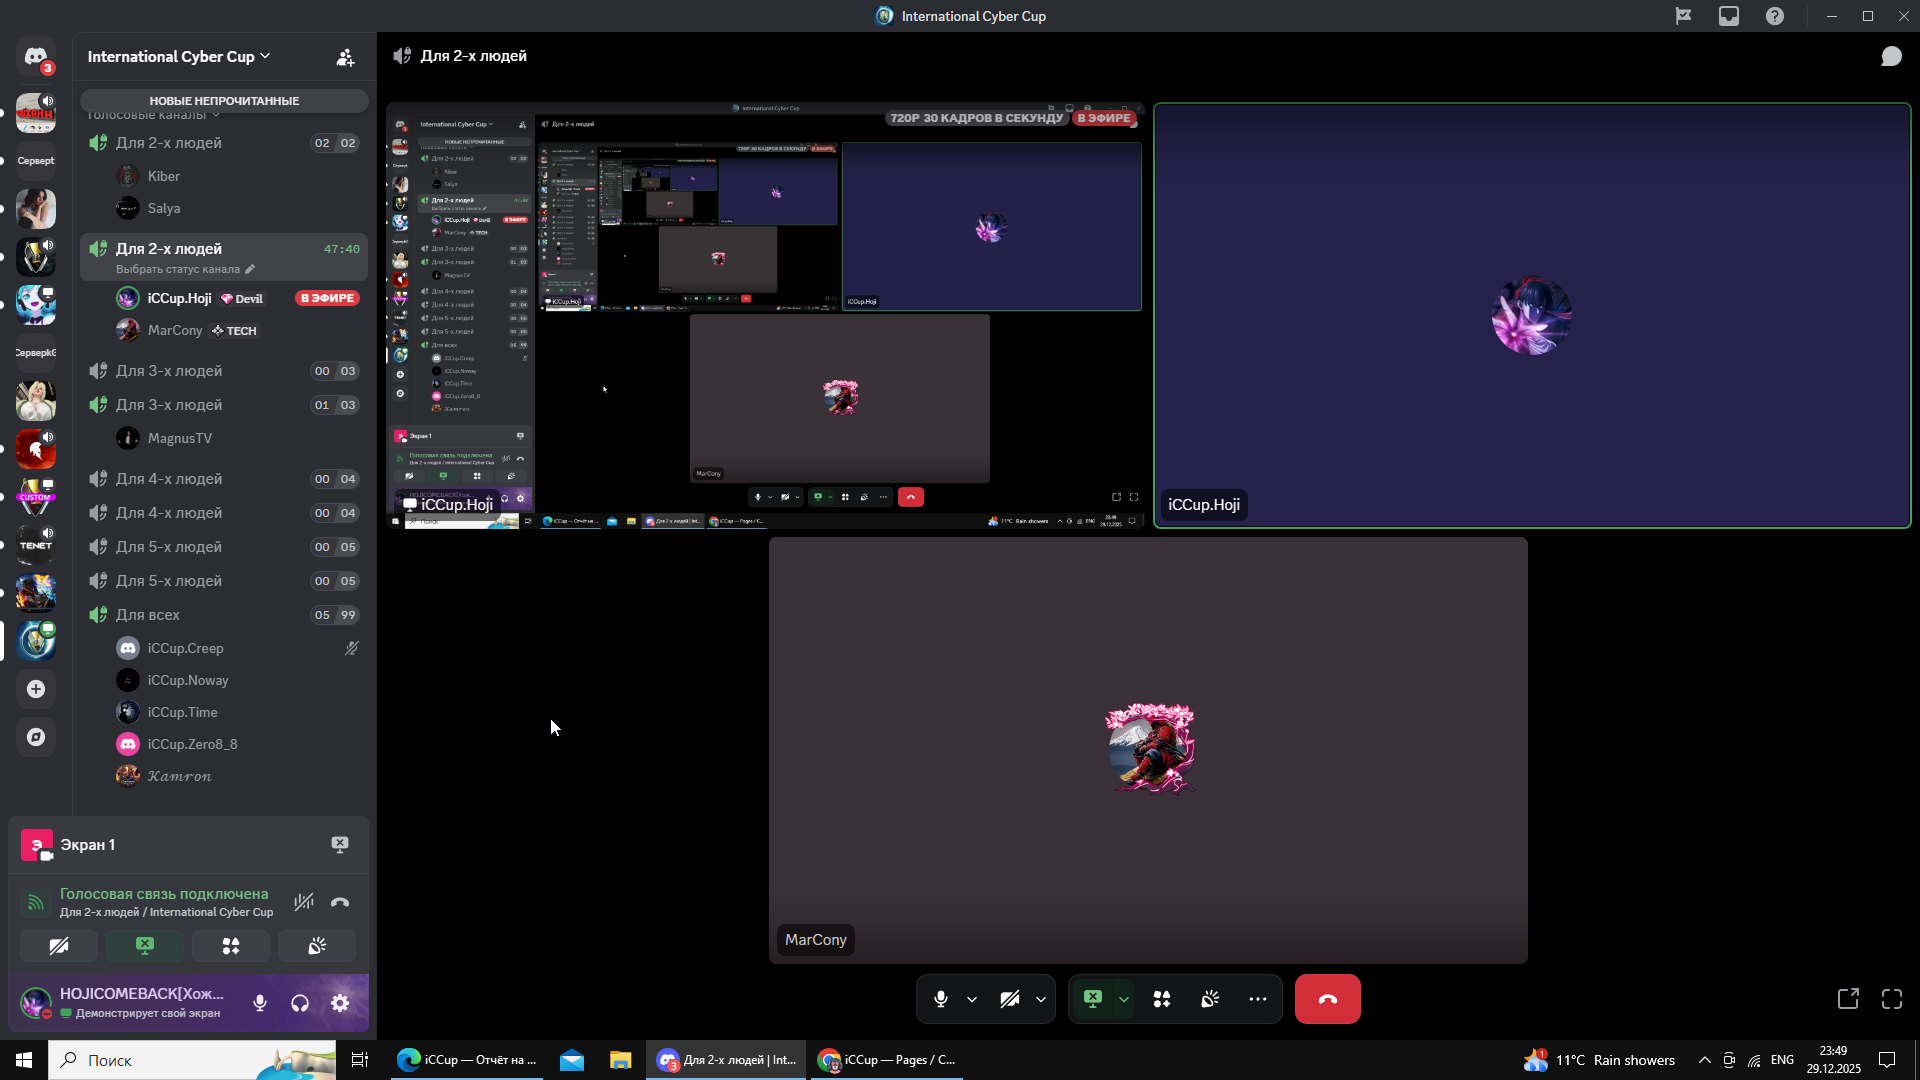Turn on the camera in call controls

coord(1010,999)
